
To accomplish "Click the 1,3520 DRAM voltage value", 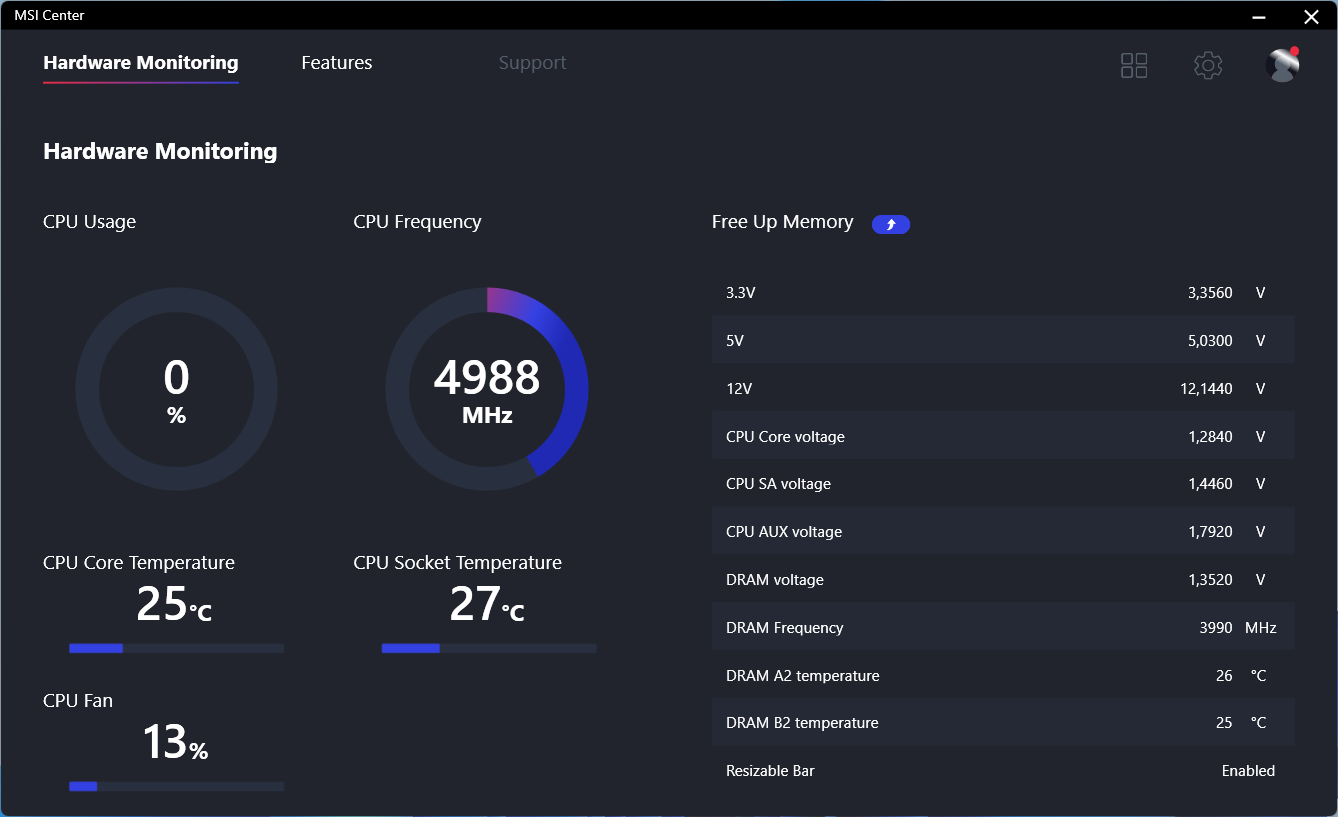I will click(x=1210, y=580).
